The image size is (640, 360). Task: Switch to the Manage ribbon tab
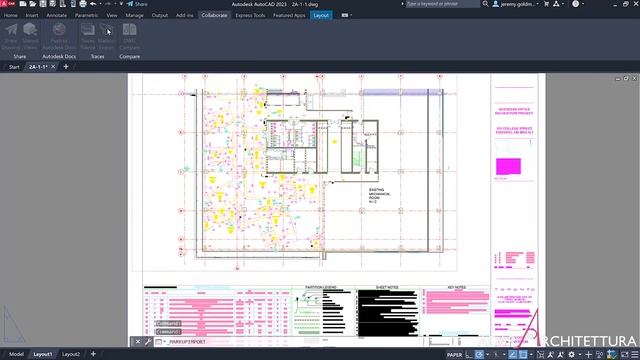[x=134, y=15]
